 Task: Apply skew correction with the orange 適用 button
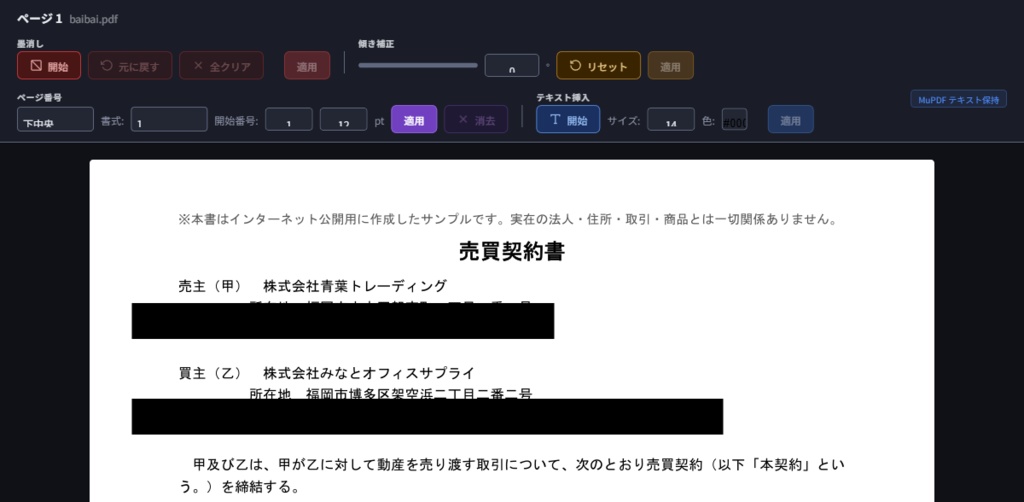click(671, 65)
